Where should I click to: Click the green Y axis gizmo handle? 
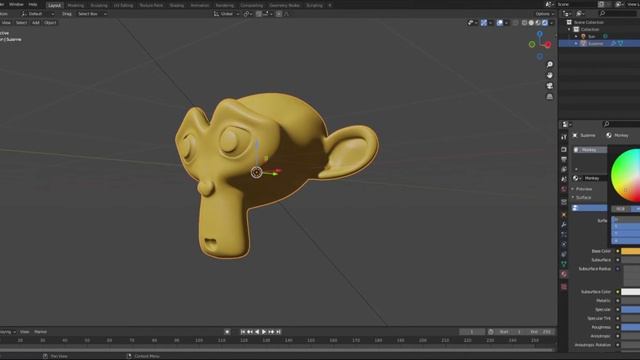[x=532, y=44]
